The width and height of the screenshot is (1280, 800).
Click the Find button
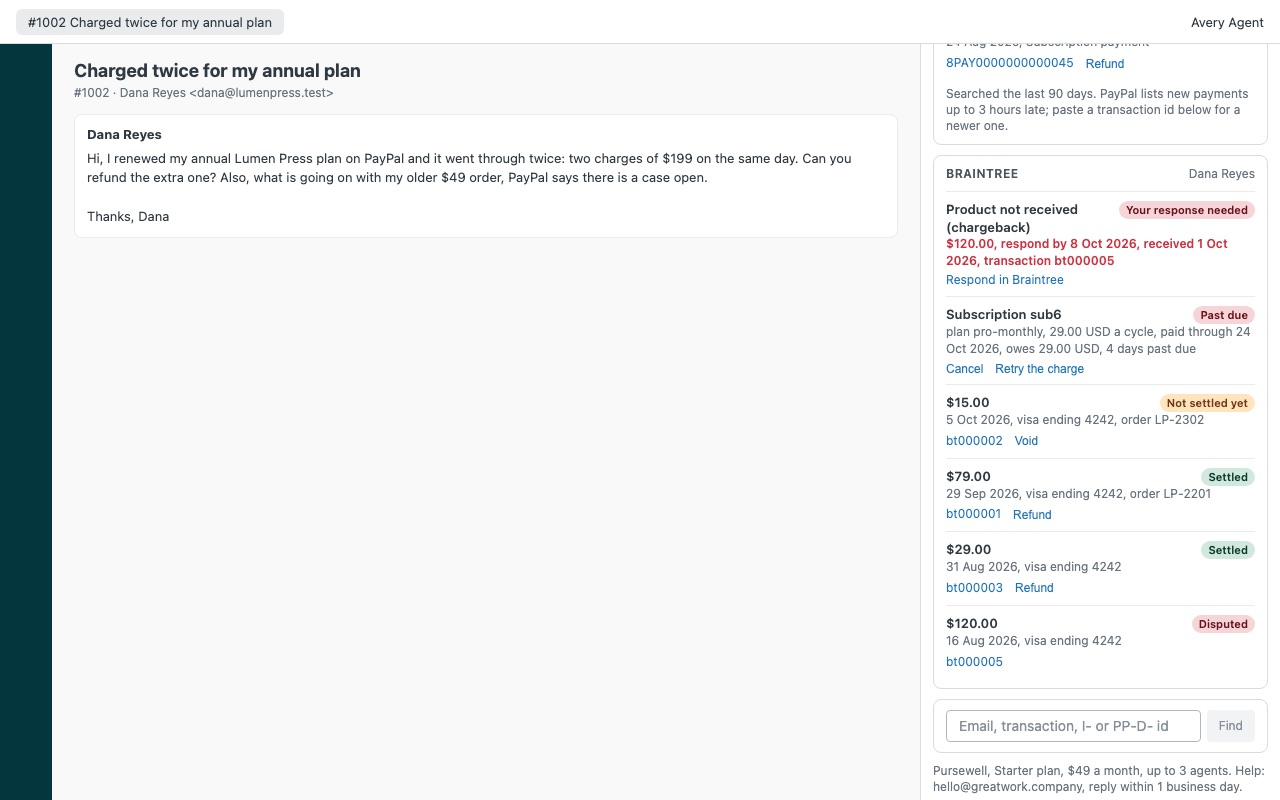click(x=1230, y=726)
